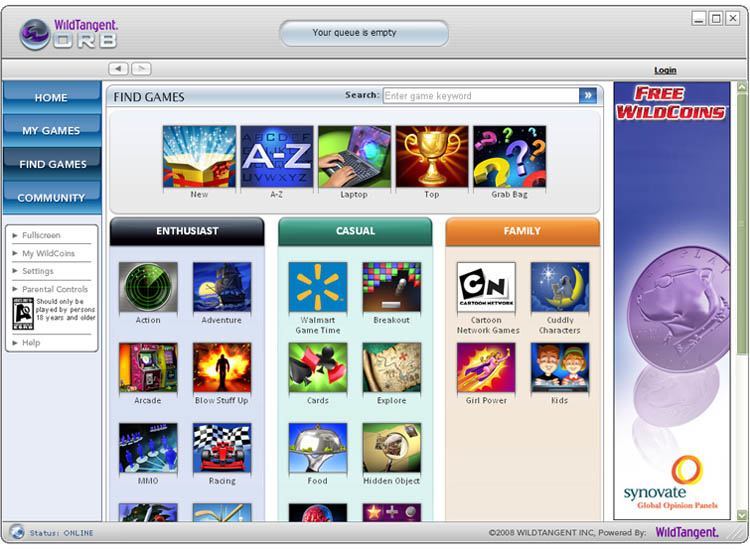Open Cartoon Network Games icon
This screenshot has width=750, height=550.
tap(487, 288)
